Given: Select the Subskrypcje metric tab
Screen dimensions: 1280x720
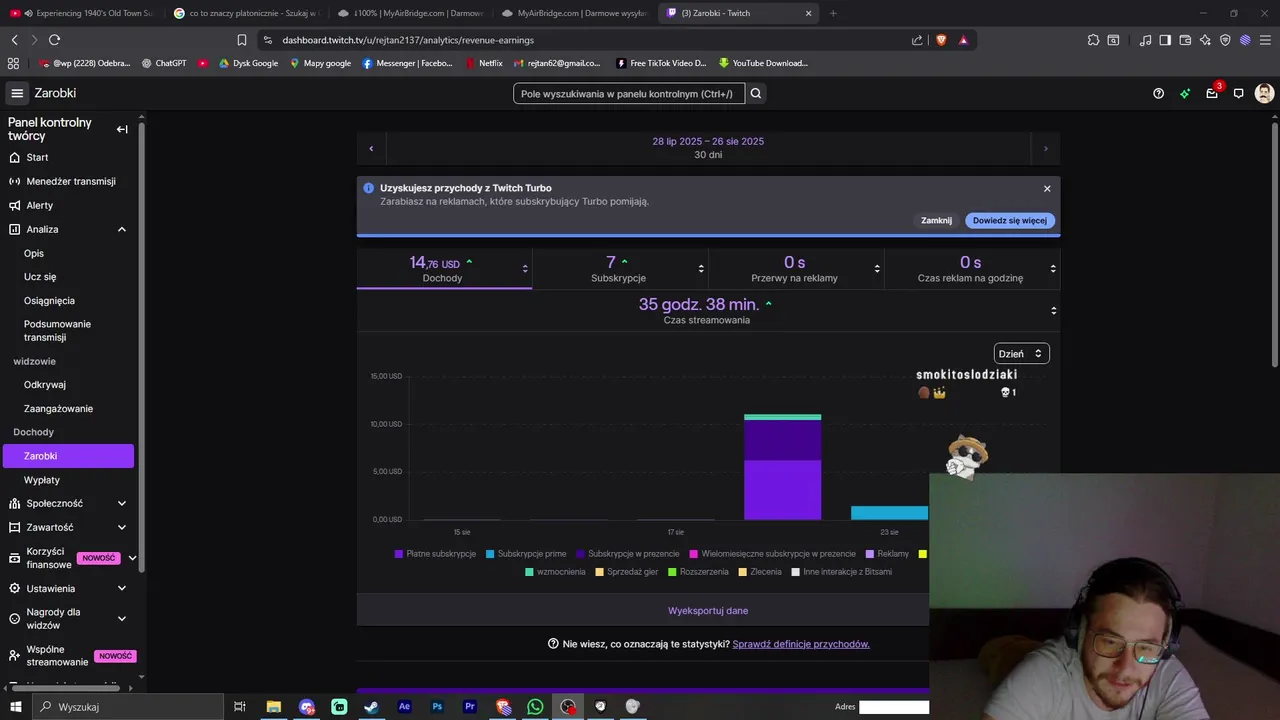Looking at the screenshot, I should pyautogui.click(x=620, y=269).
